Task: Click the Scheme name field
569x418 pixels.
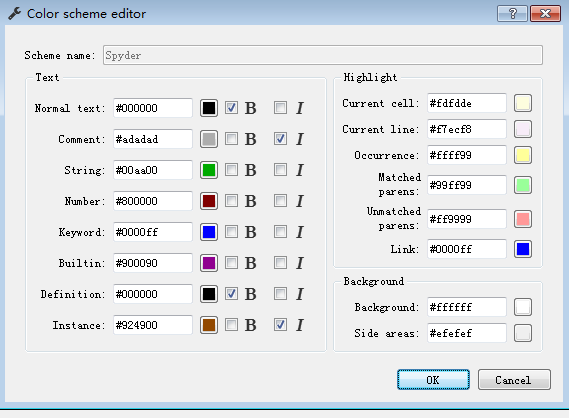Action: click(x=323, y=55)
